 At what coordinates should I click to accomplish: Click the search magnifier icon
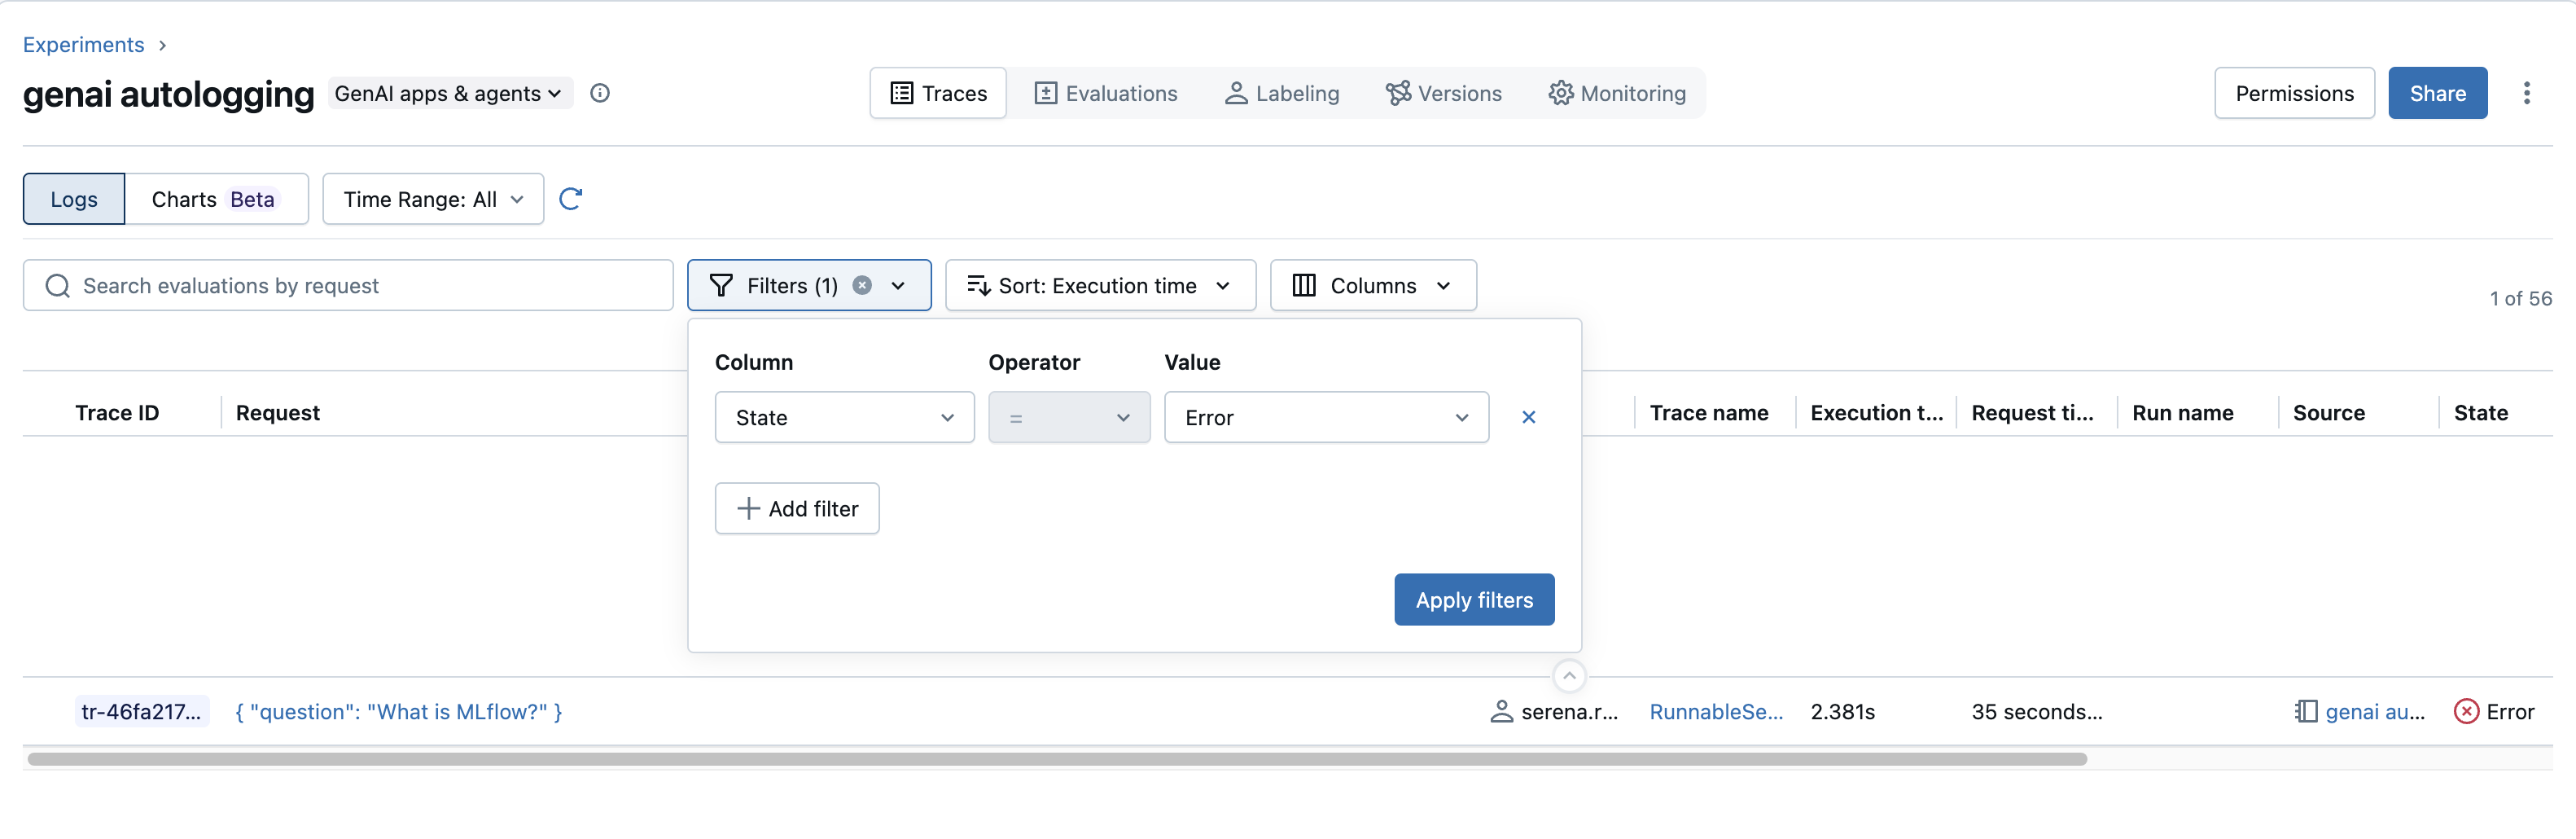coord(58,286)
